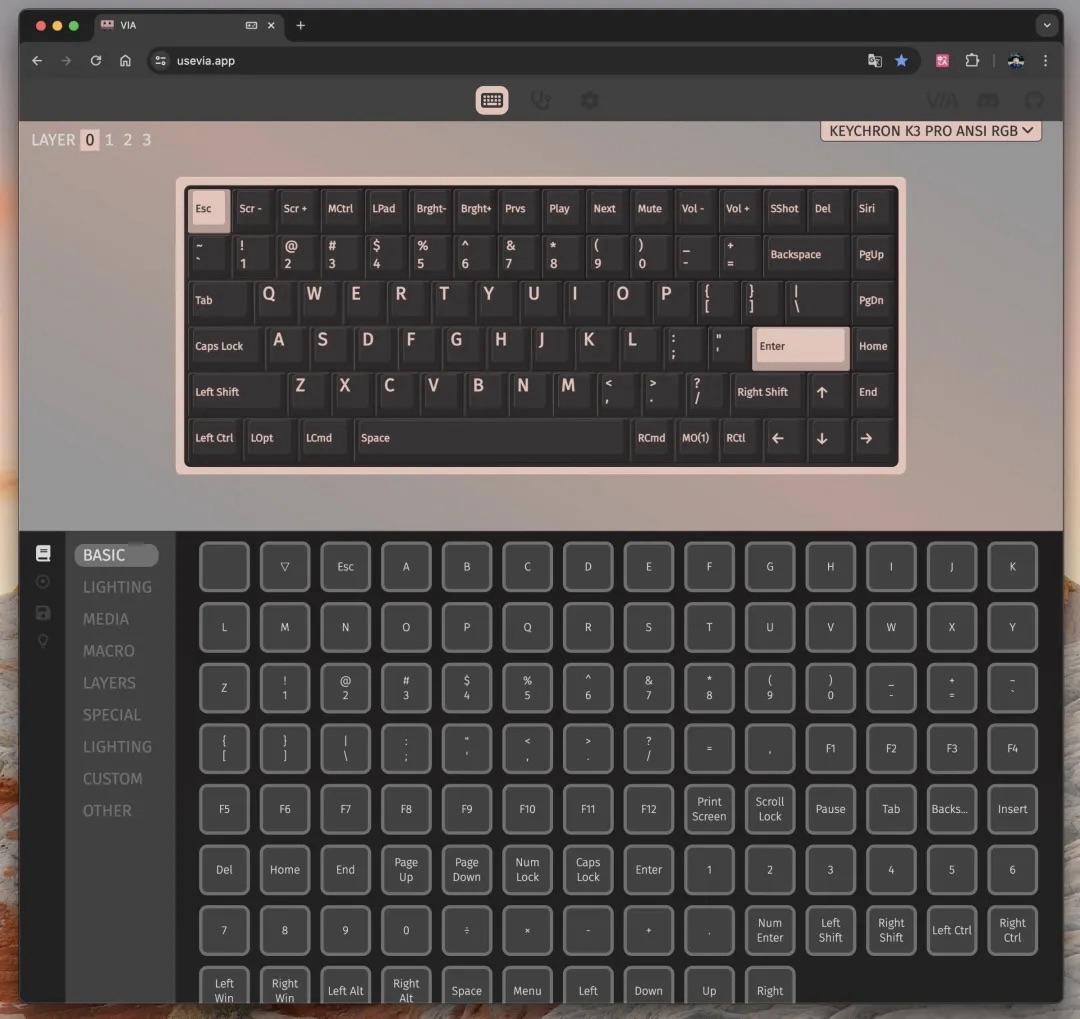Open a new browser tab with plus

click(300, 25)
